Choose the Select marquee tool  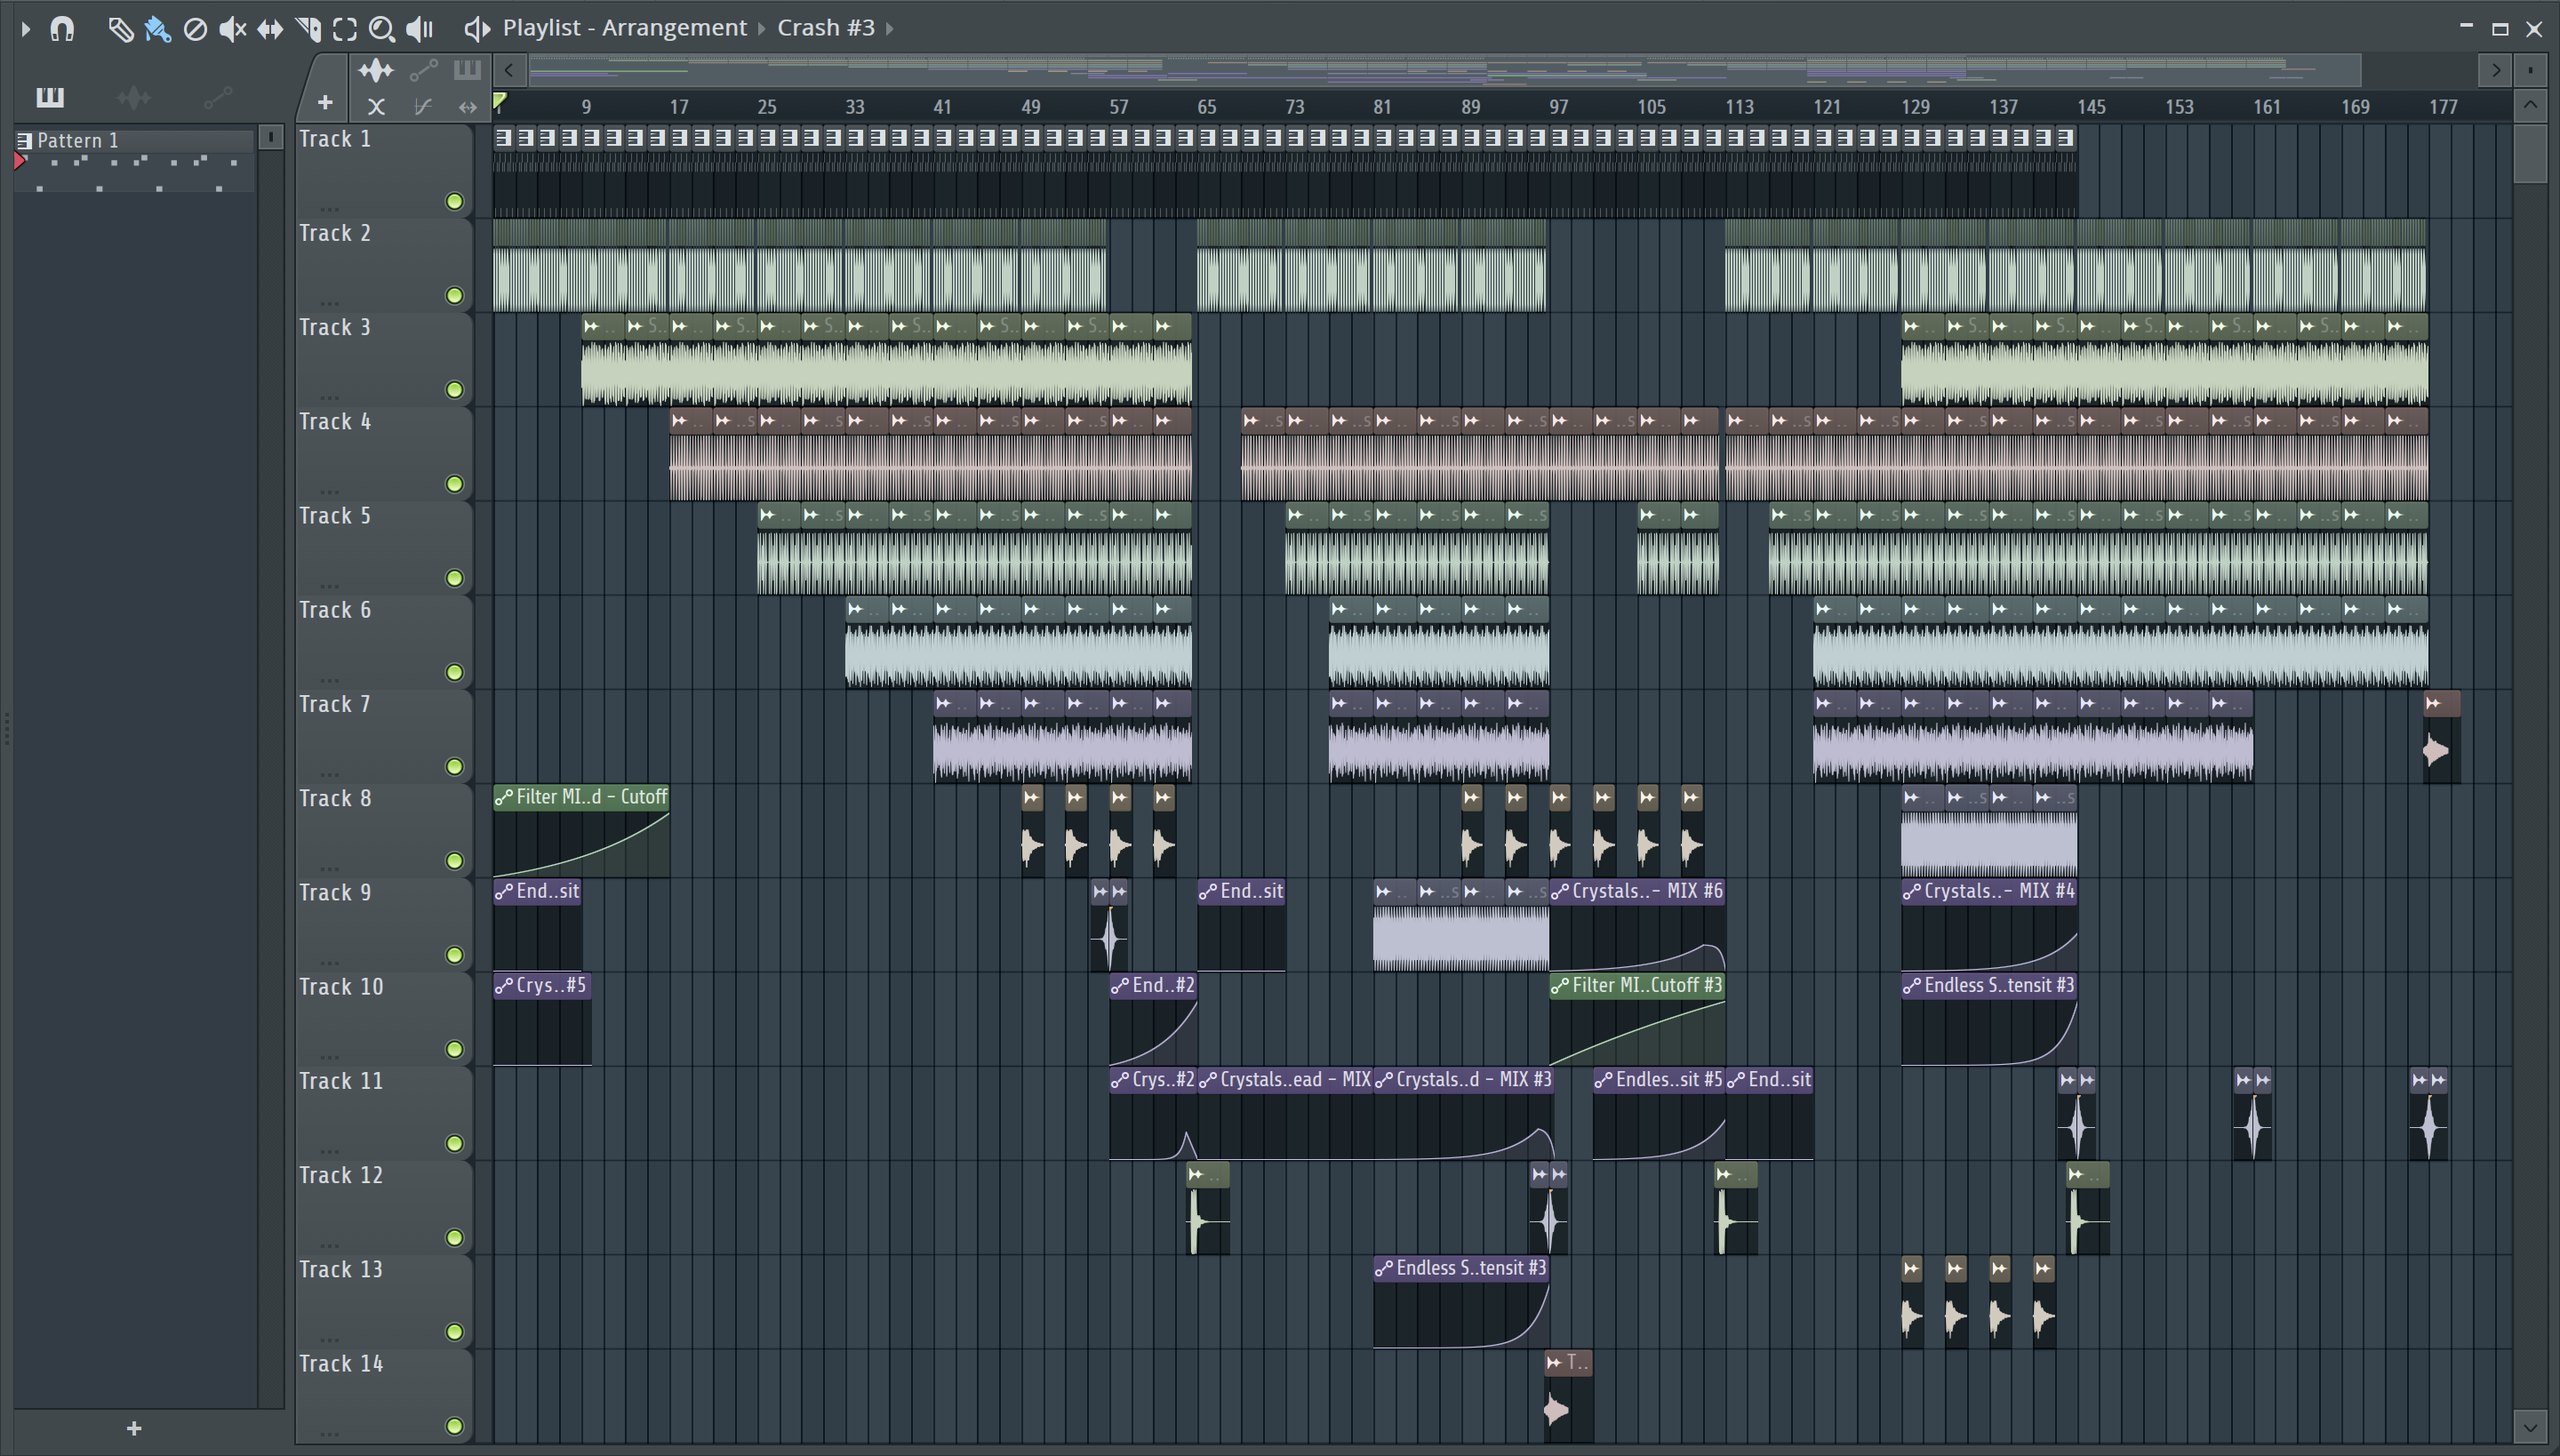[345, 29]
